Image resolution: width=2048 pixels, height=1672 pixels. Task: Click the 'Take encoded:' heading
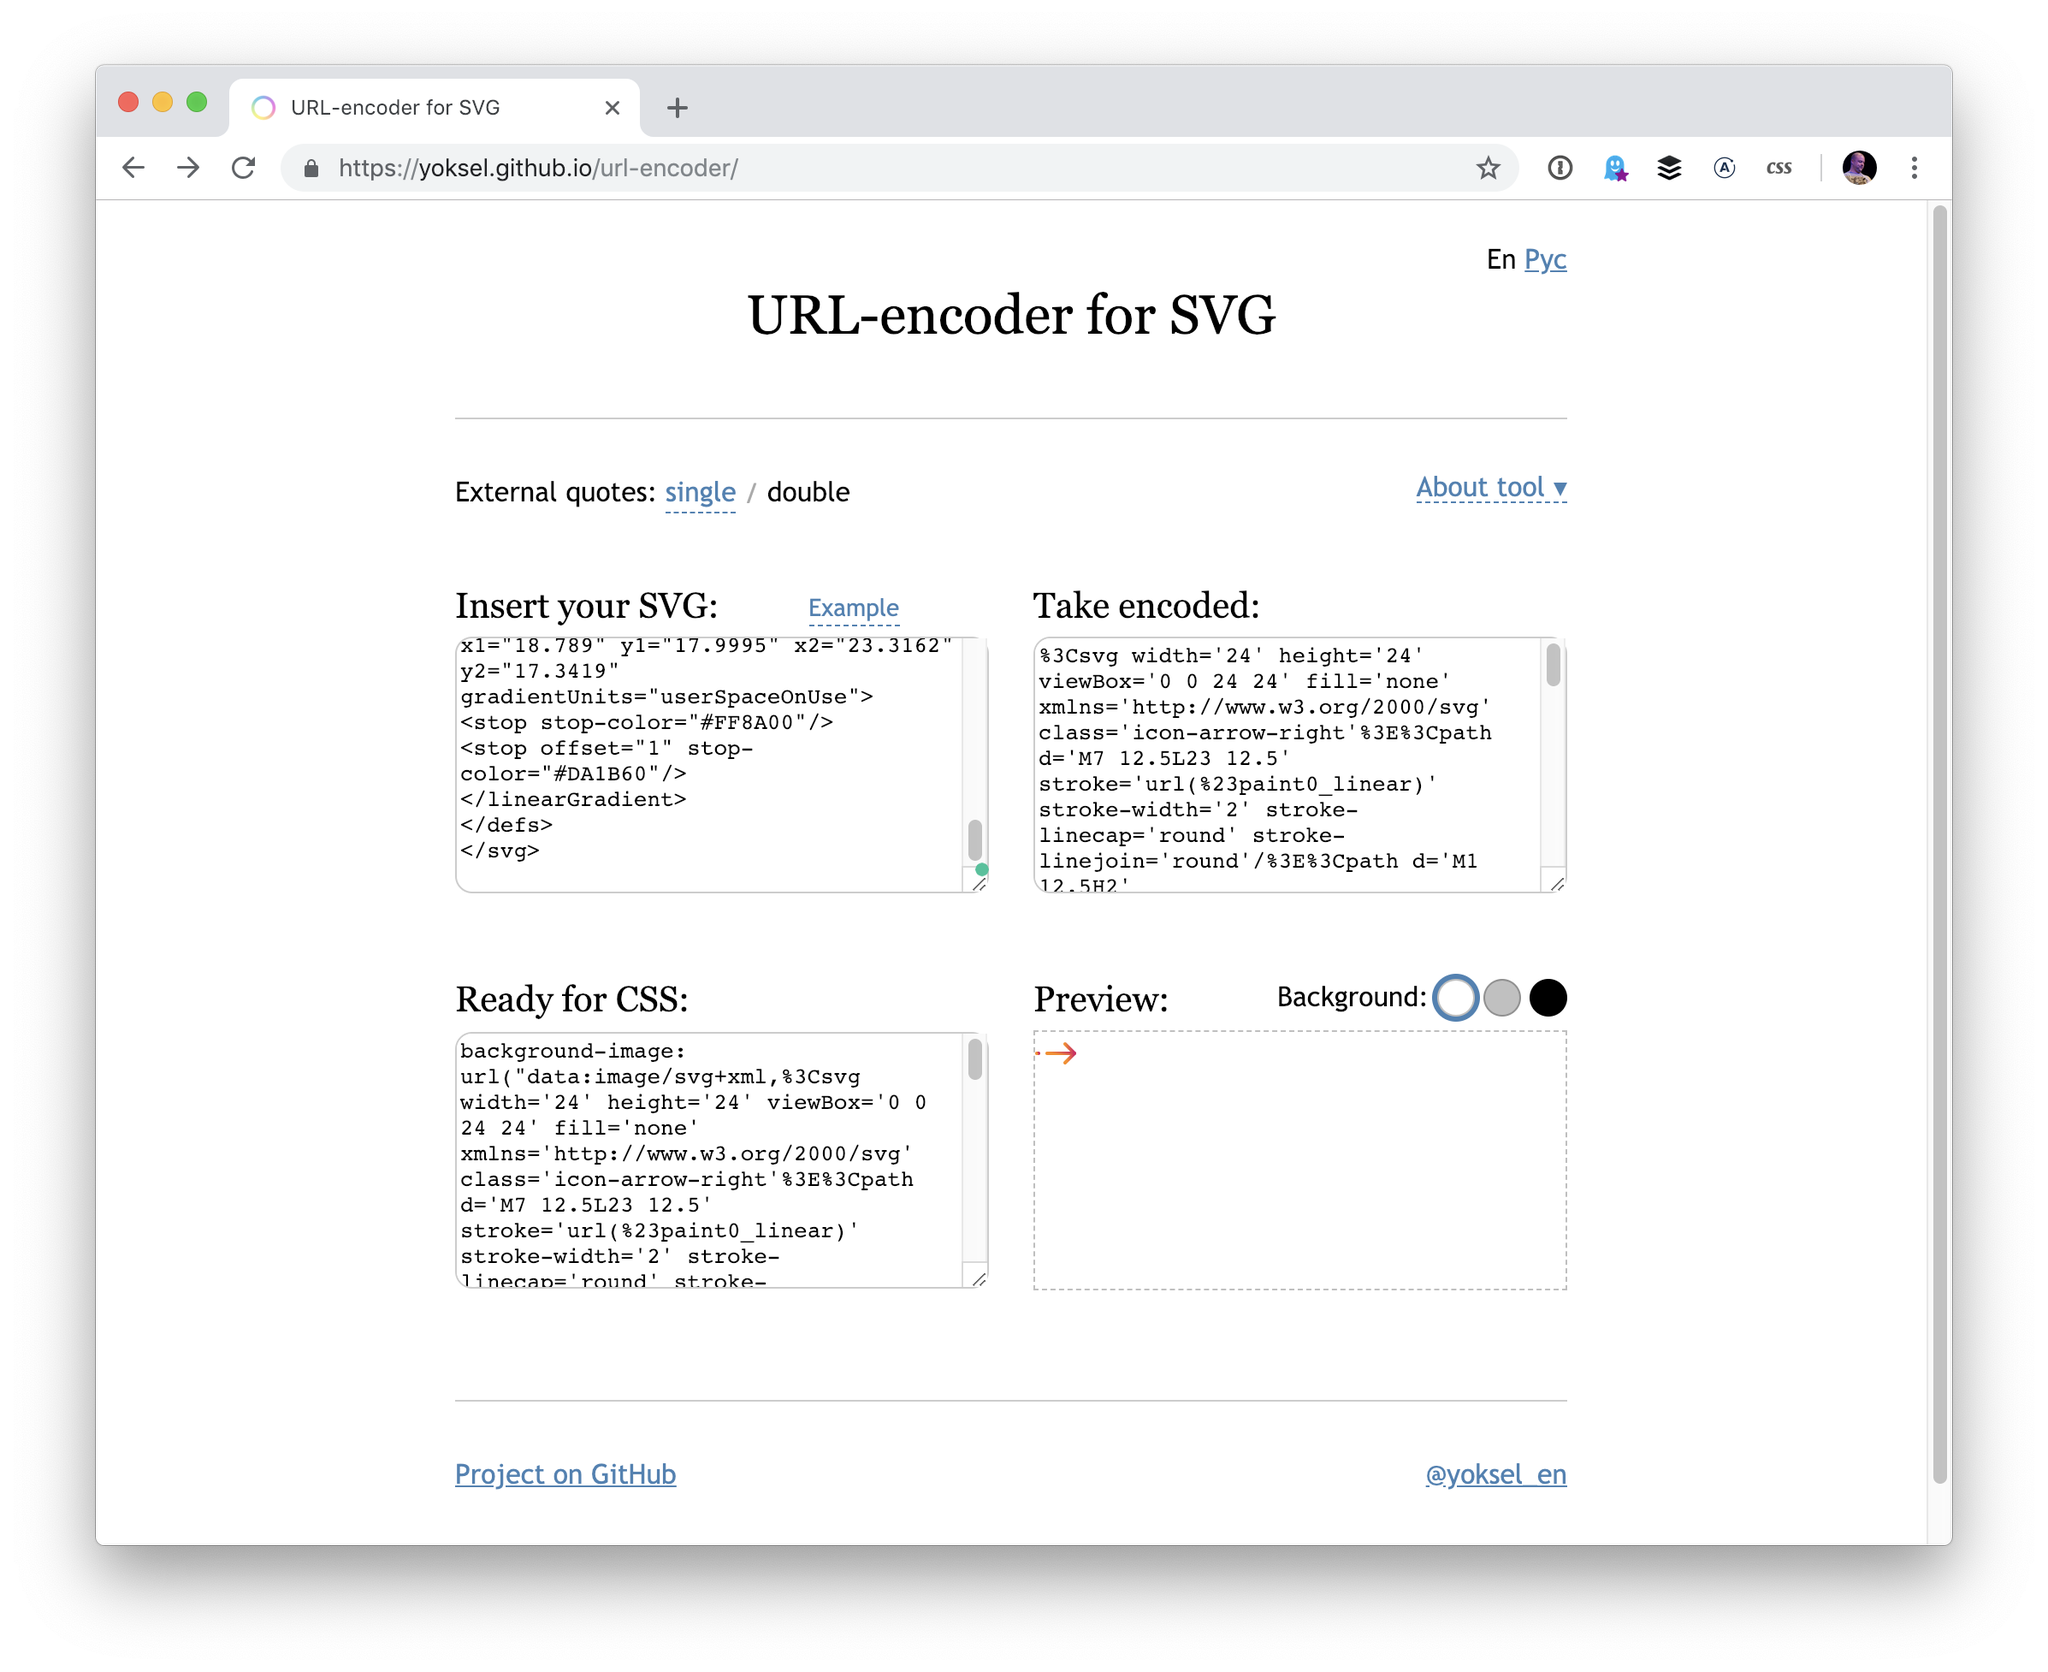click(1146, 606)
